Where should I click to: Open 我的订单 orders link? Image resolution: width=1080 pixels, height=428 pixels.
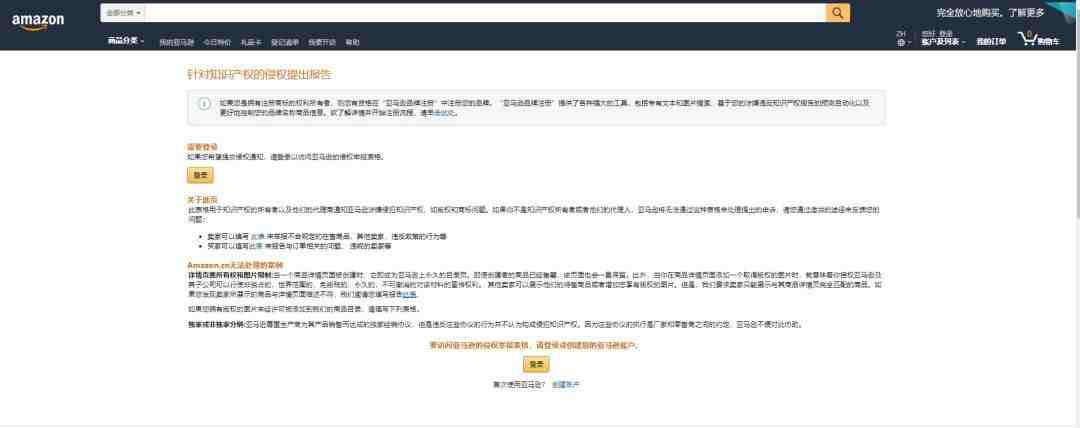click(x=990, y=42)
